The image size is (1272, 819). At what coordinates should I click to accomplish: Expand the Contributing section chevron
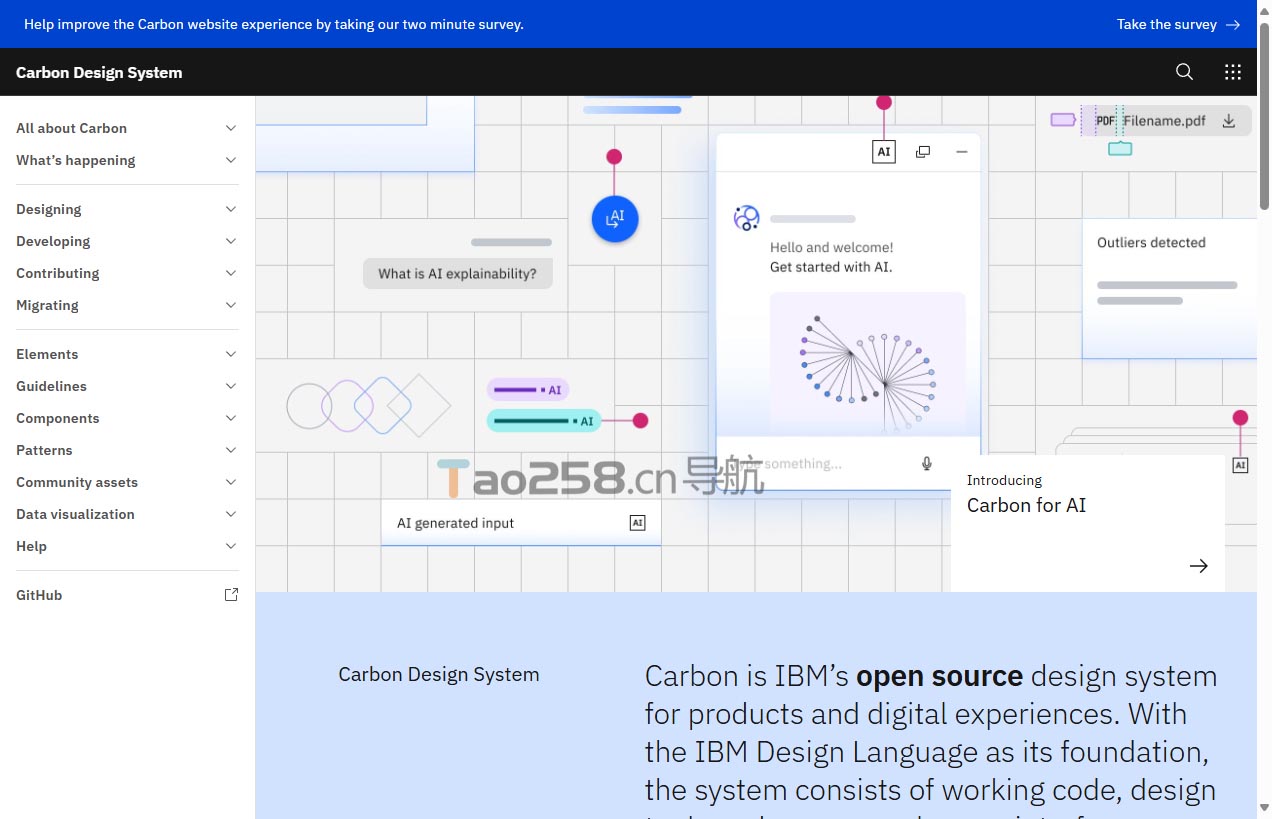coord(231,273)
